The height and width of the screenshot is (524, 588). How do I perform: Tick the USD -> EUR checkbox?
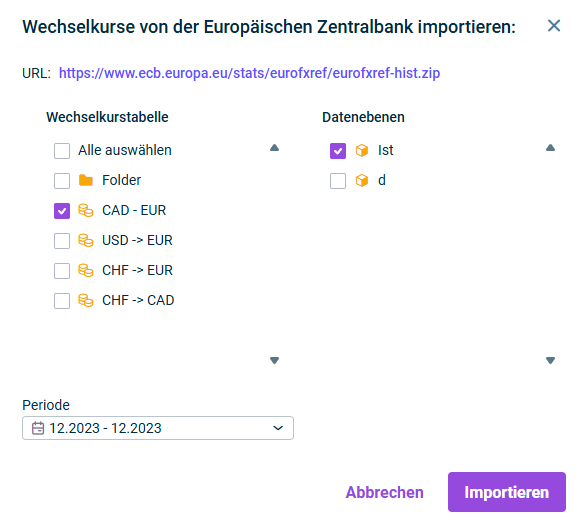click(62, 241)
